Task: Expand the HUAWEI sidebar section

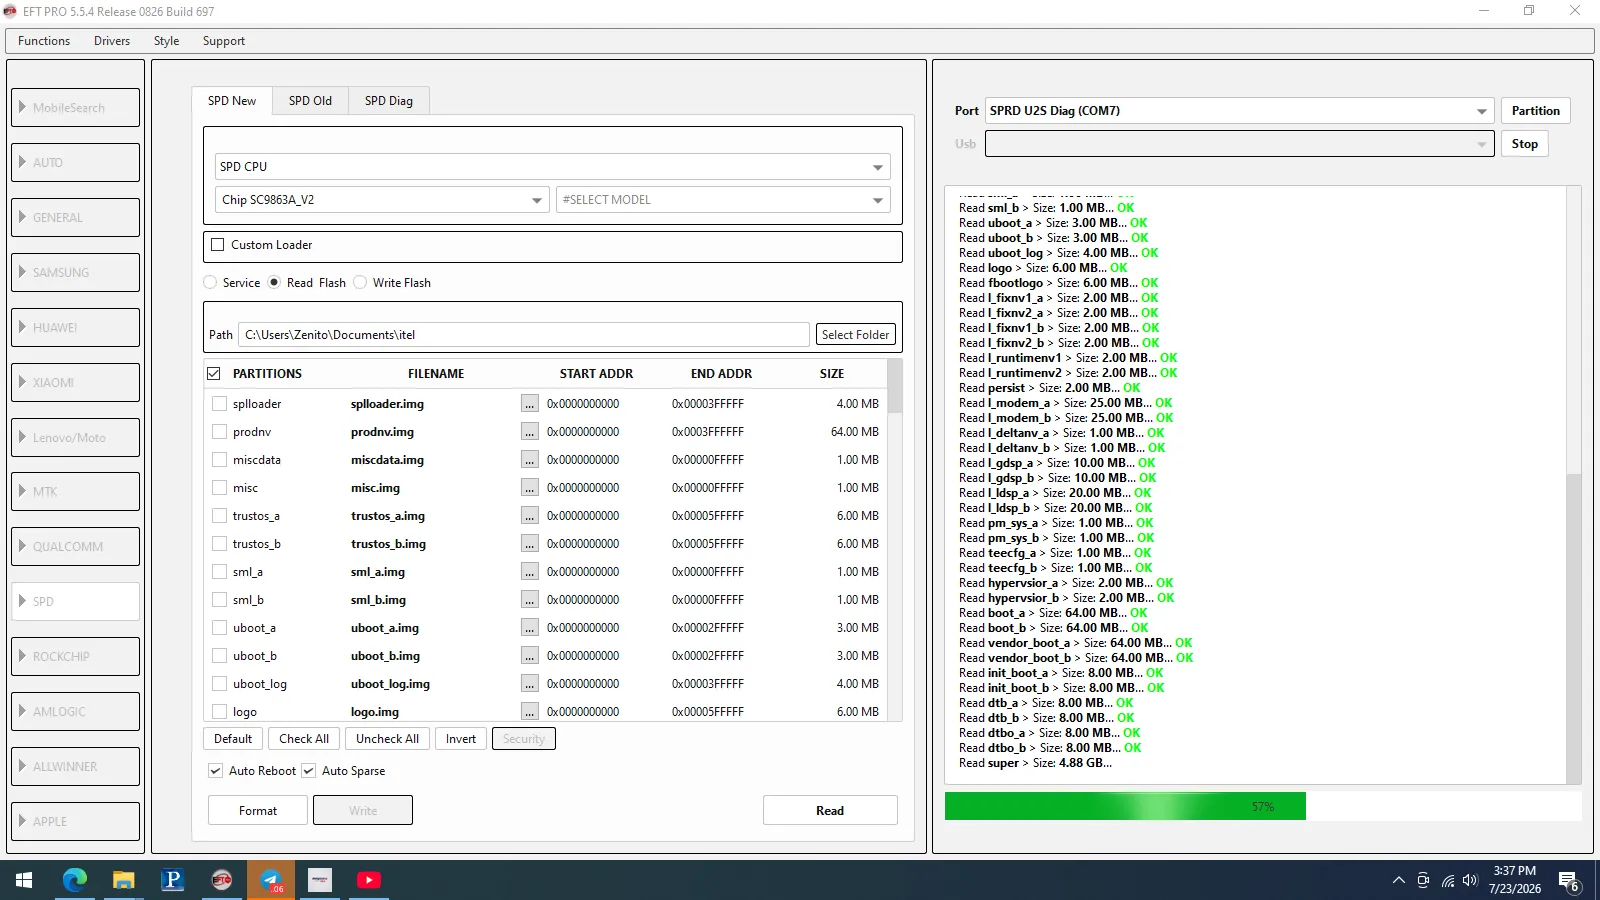Action: pos(76,327)
